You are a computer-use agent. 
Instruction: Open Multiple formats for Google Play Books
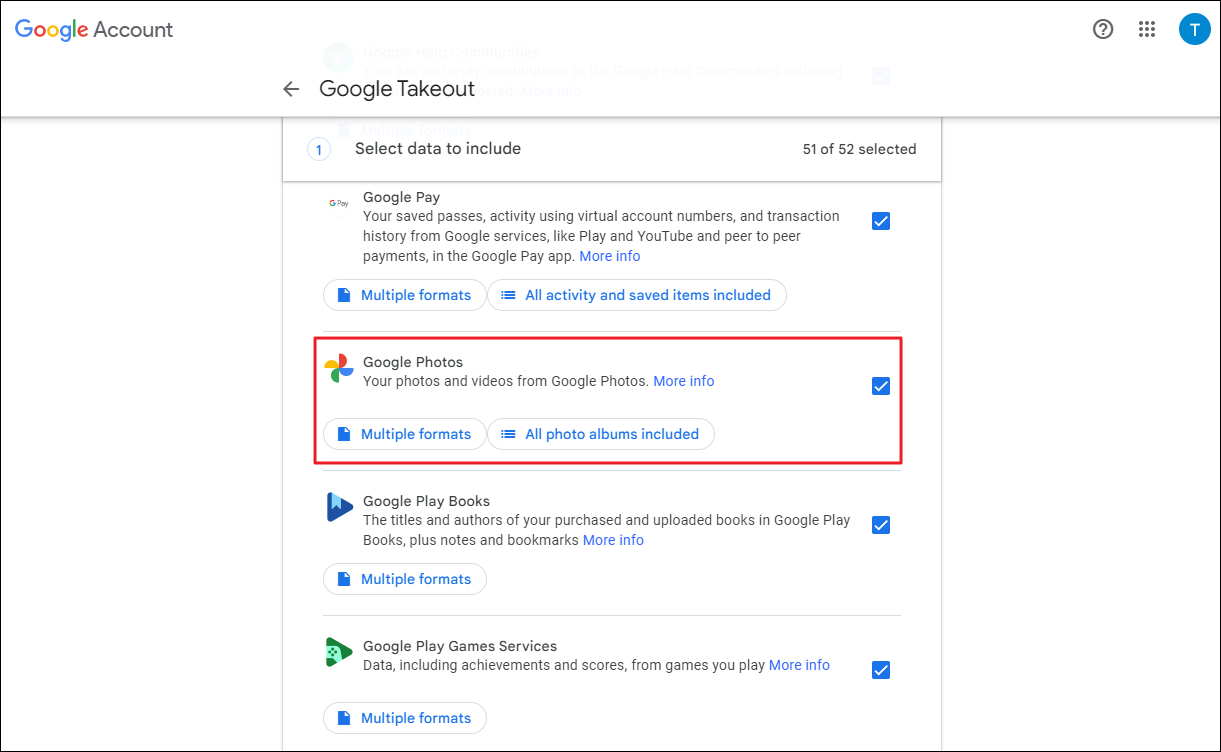(404, 579)
